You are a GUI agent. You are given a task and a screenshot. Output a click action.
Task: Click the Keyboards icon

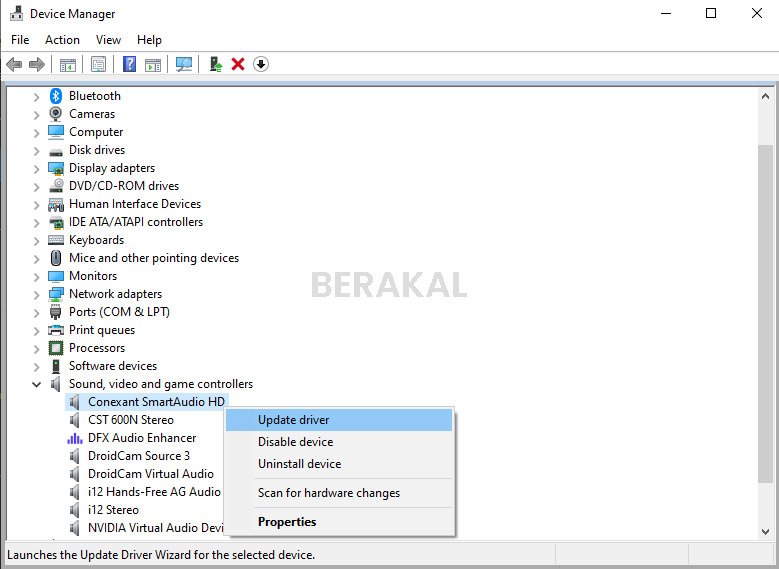coord(56,240)
